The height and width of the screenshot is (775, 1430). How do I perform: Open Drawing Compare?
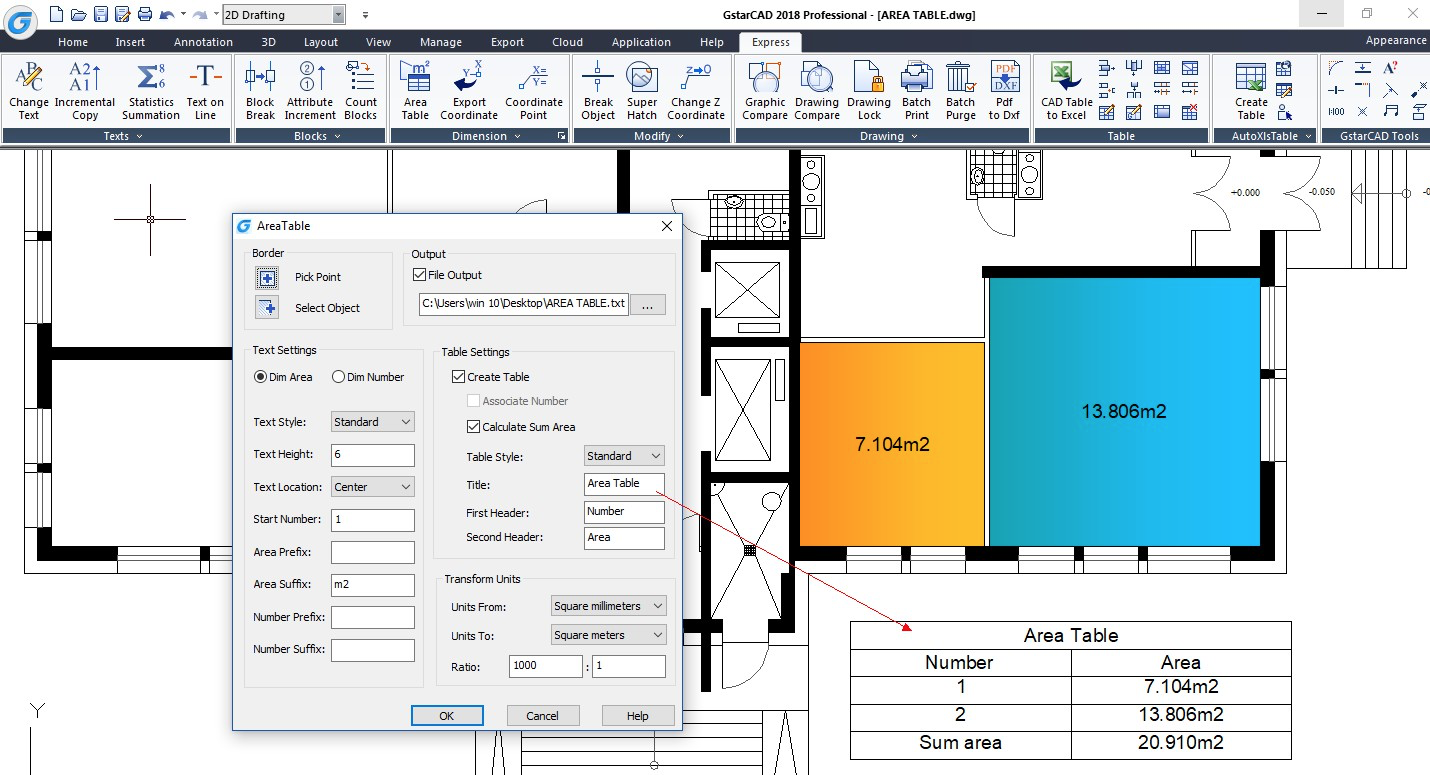tap(817, 91)
